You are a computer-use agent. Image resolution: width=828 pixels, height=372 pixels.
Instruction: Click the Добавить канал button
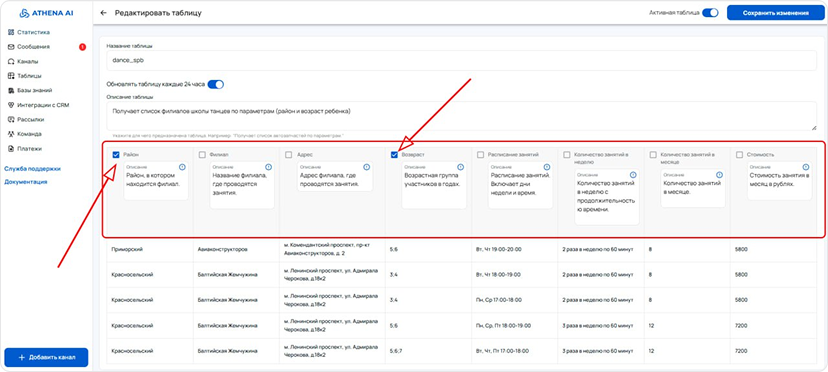[46, 357]
